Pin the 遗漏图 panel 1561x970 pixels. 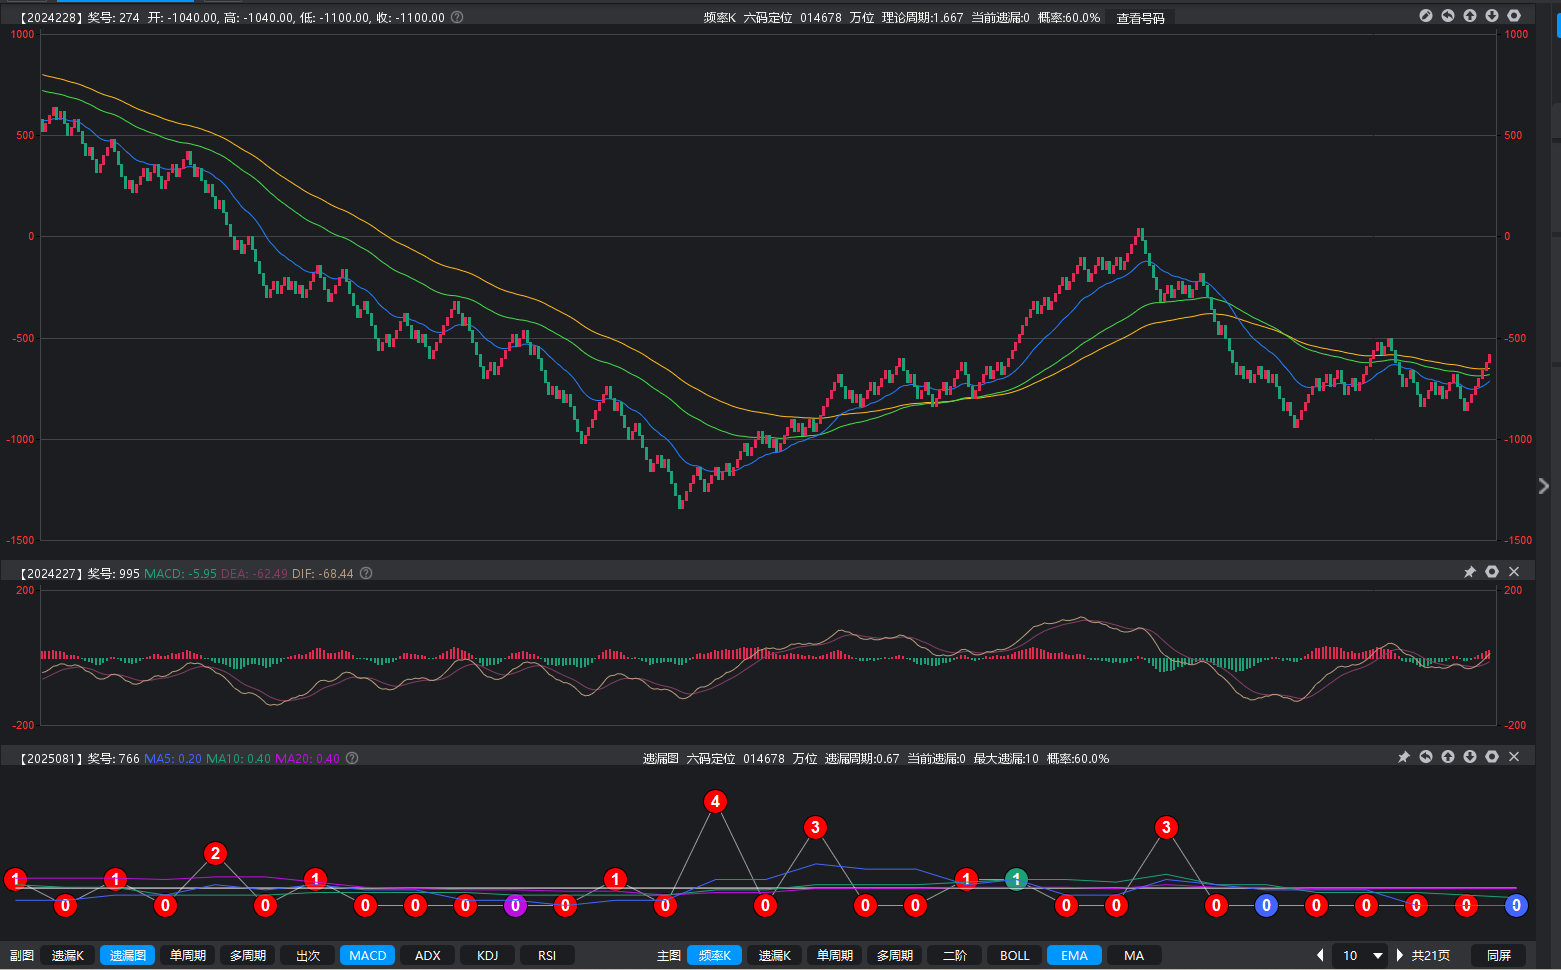(x=1404, y=757)
